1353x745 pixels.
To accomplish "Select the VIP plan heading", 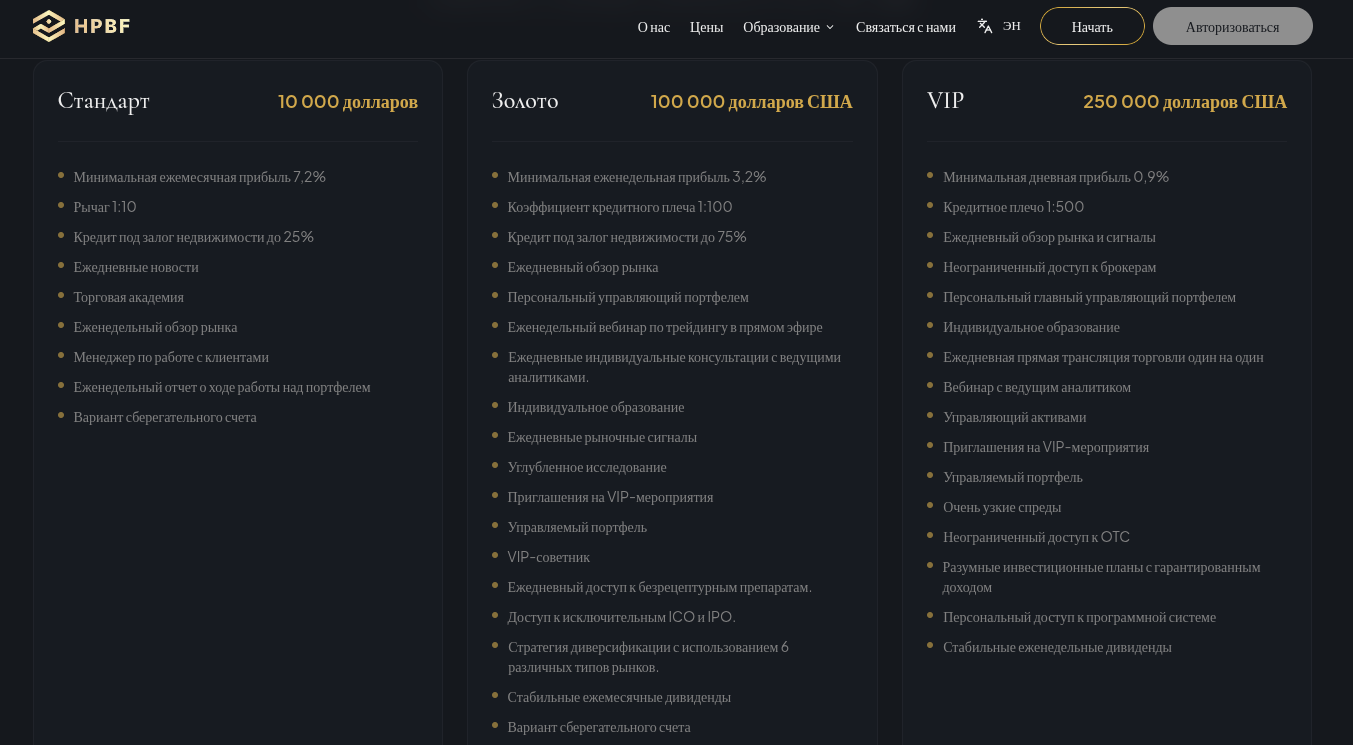I will click(x=945, y=101).
